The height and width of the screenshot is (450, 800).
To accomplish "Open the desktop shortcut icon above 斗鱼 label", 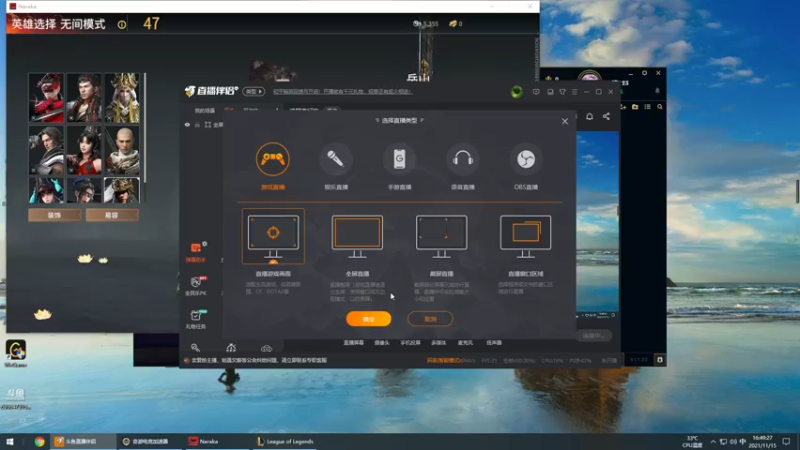I will tap(16, 349).
